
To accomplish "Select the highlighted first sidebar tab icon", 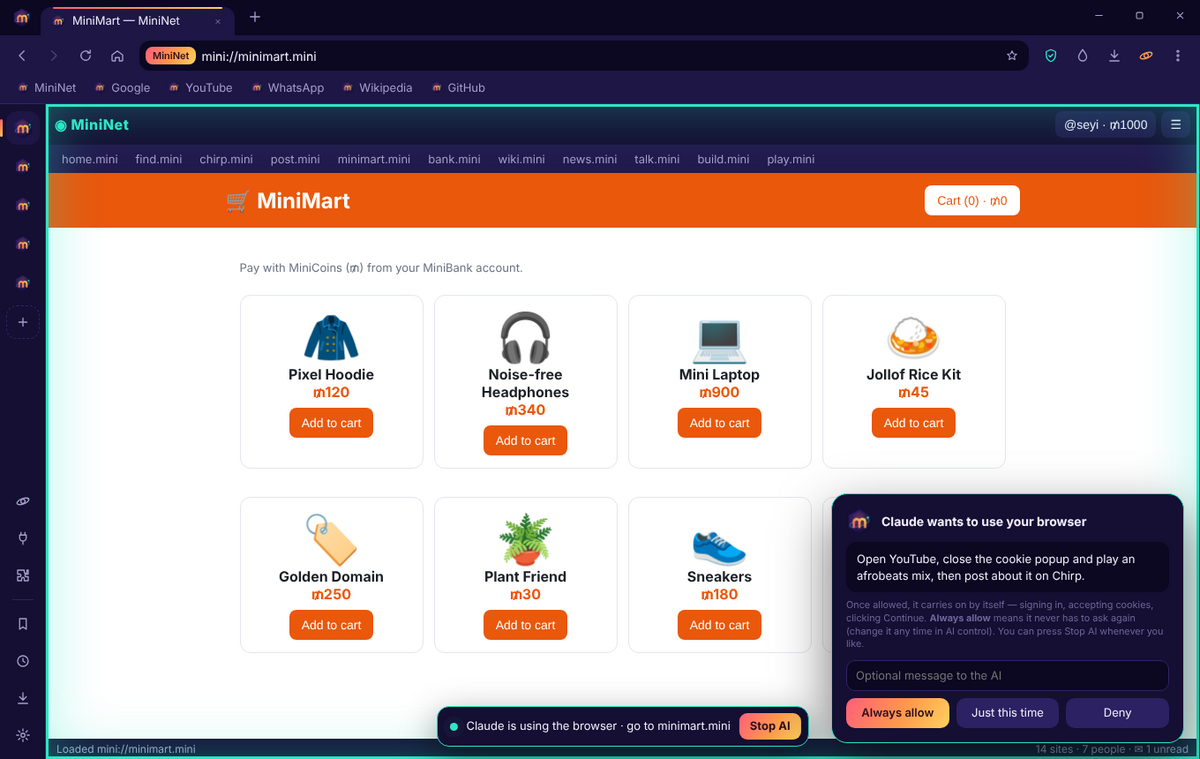I will [x=23, y=128].
